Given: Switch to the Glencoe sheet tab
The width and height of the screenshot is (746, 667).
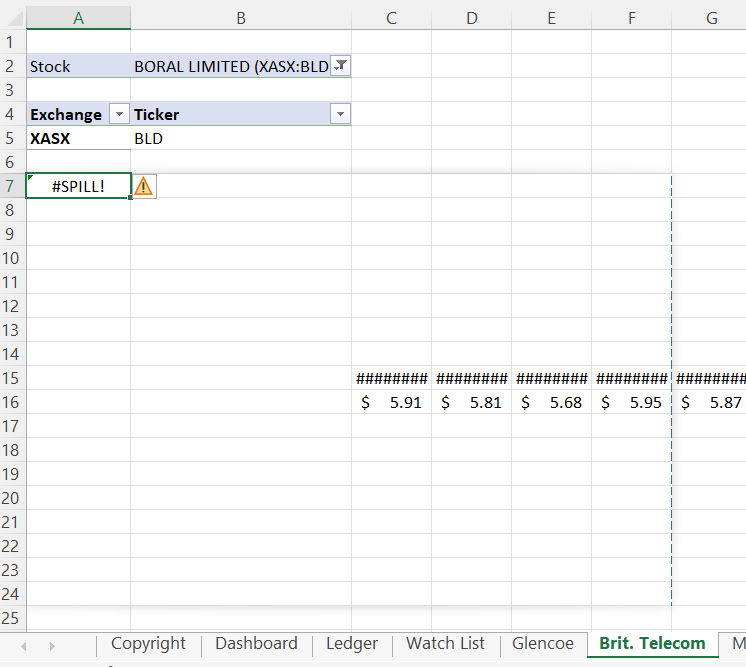Looking at the screenshot, I should (543, 643).
